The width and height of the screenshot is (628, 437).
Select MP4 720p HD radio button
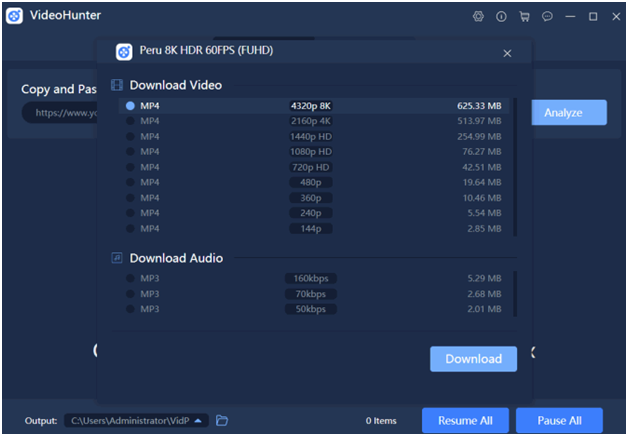click(130, 167)
